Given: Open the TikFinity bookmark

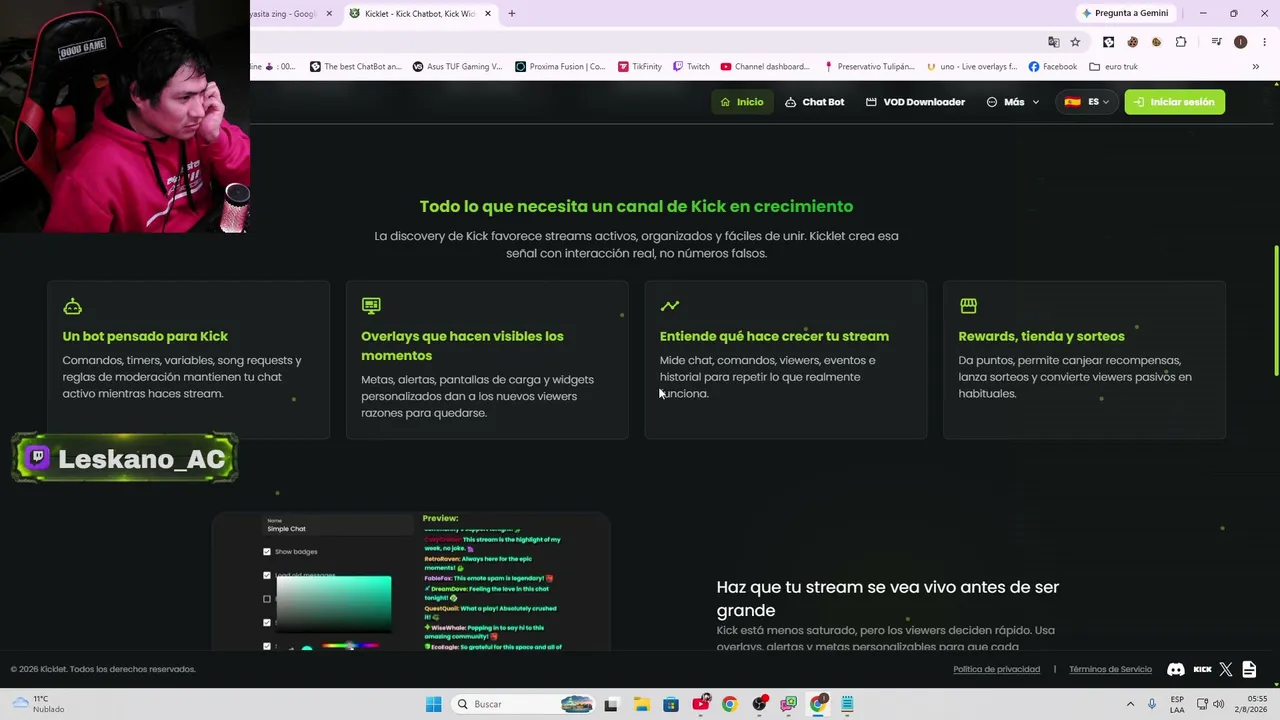Looking at the screenshot, I should coord(639,67).
